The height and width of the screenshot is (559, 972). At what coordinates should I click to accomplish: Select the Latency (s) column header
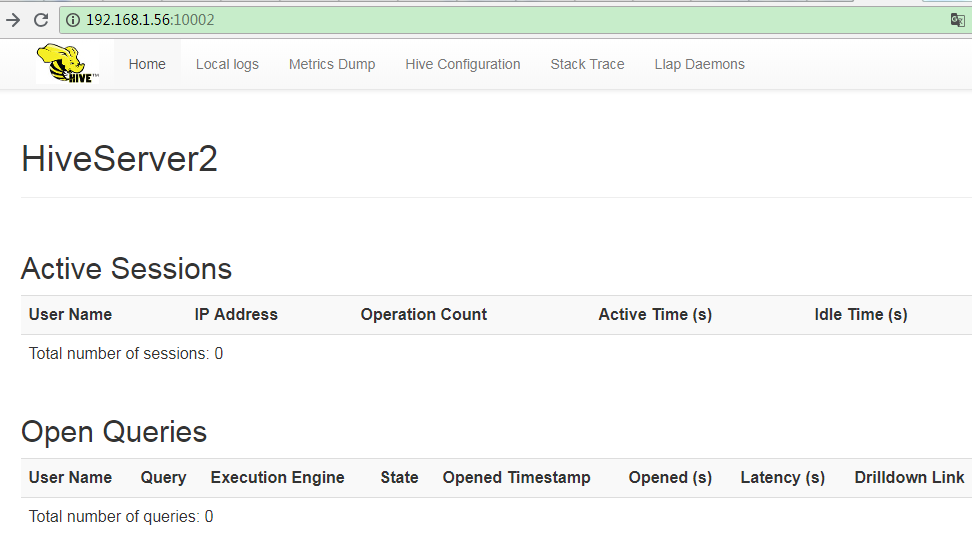click(x=782, y=477)
